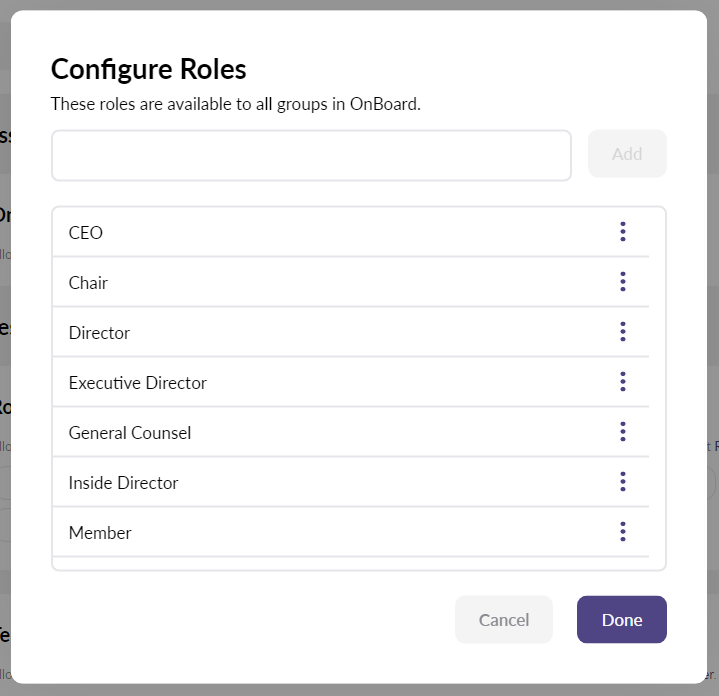The image size is (719, 696).
Task: Open the Member role options menu
Action: pyautogui.click(x=622, y=532)
